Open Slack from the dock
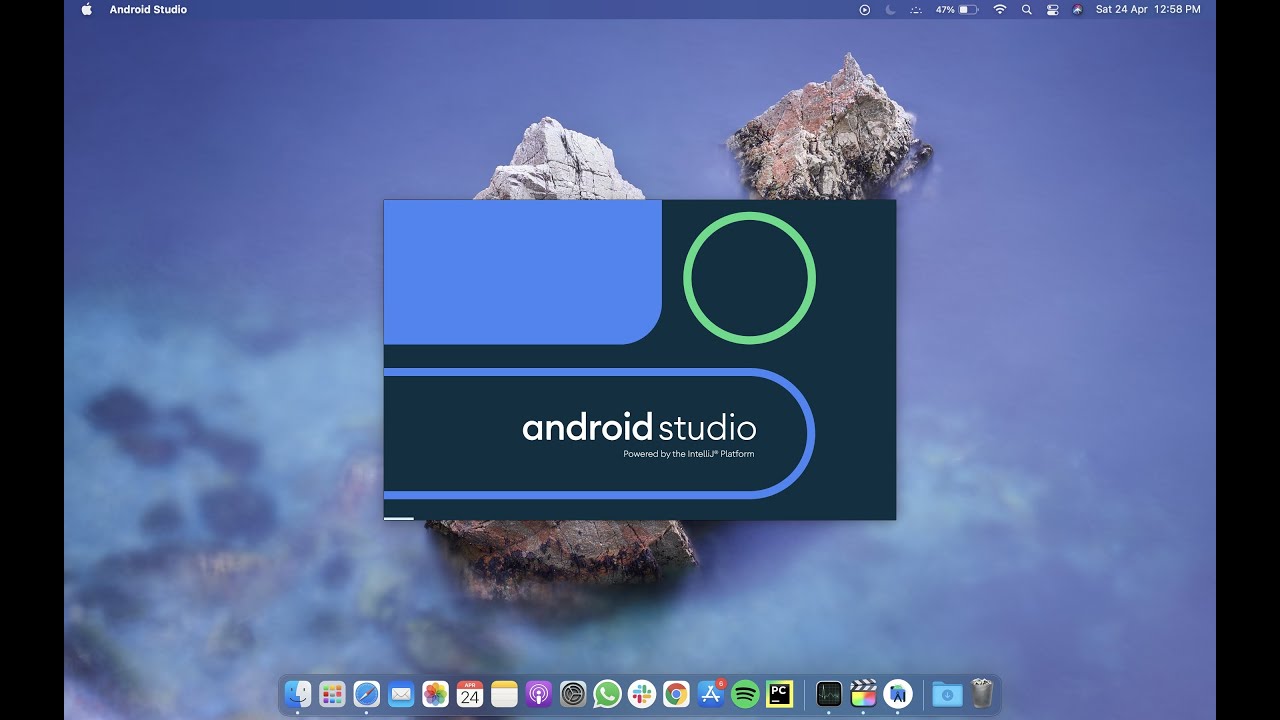Image resolution: width=1280 pixels, height=720 pixels. click(641, 693)
